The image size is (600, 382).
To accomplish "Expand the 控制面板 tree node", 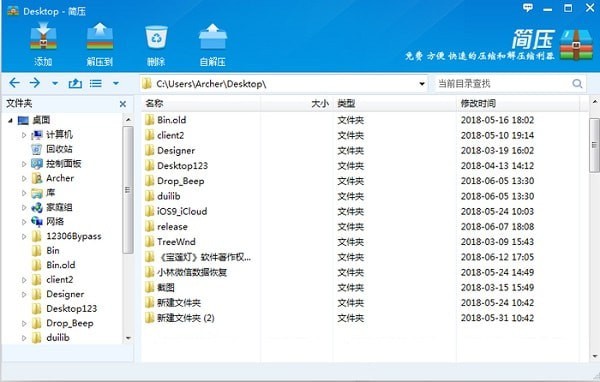I will click(x=24, y=164).
